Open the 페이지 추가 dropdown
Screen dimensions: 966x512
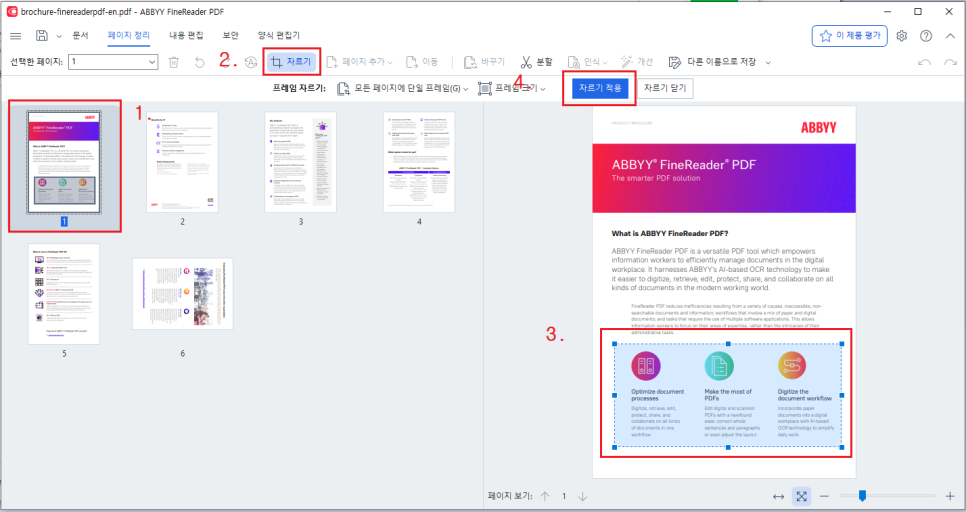coord(359,62)
